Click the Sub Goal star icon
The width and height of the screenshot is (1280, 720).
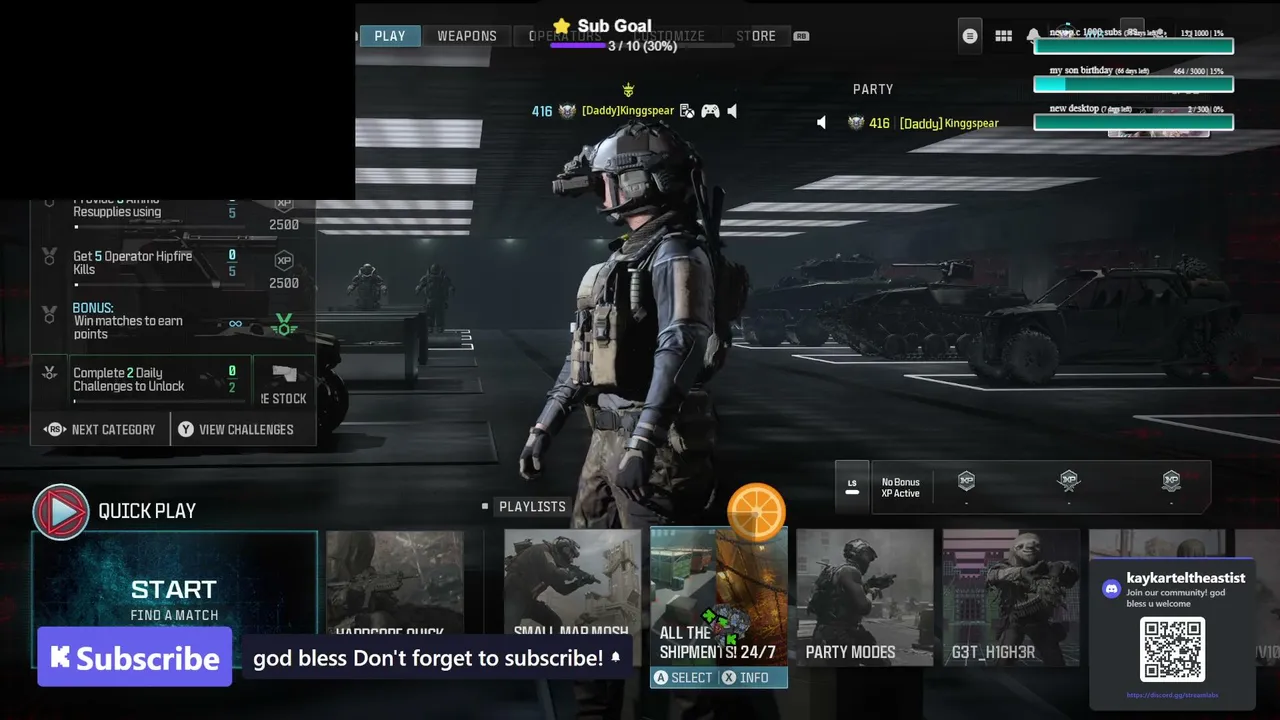point(561,26)
